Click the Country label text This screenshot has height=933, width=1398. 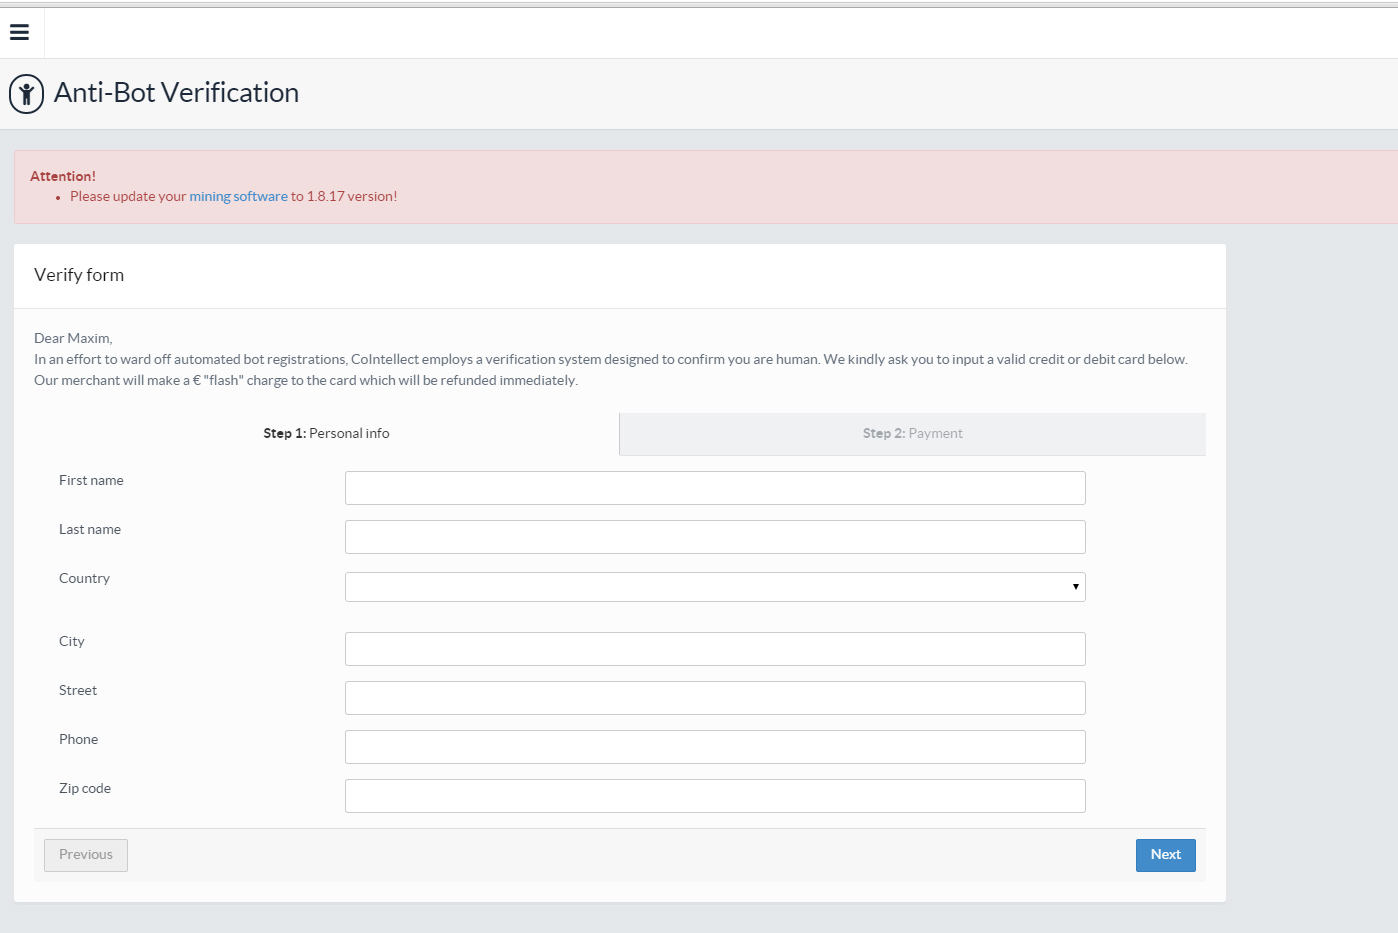[84, 579]
